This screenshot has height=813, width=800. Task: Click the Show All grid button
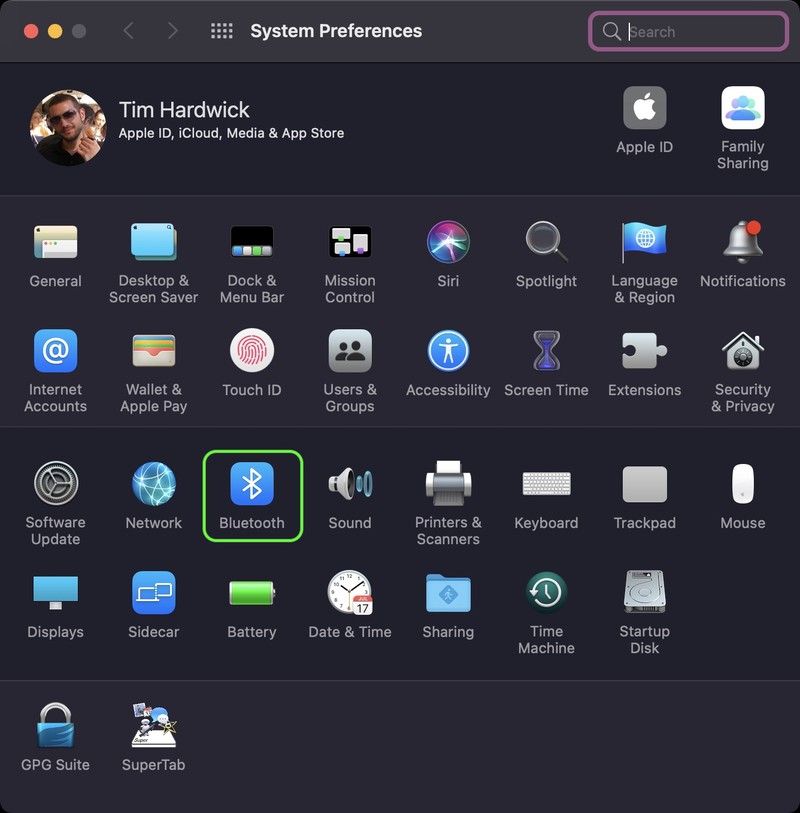click(x=221, y=31)
